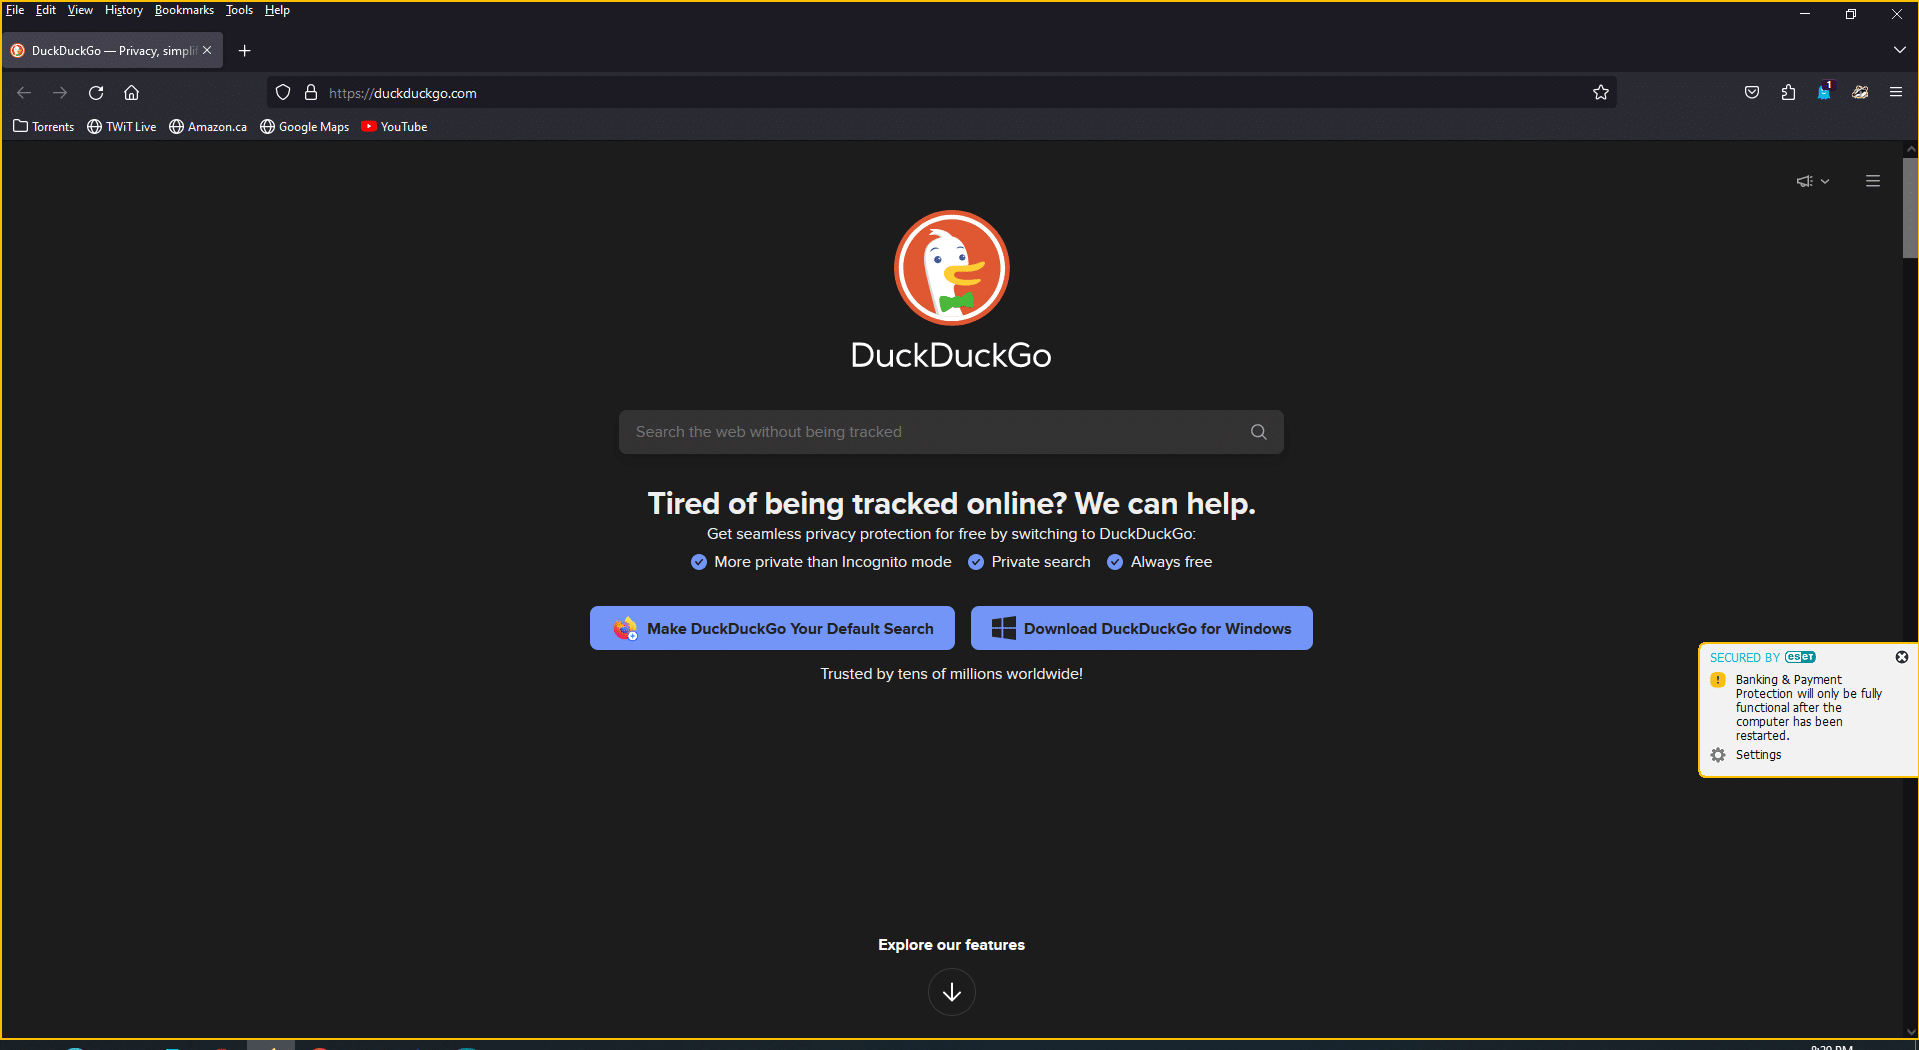Open the History menu
The width and height of the screenshot is (1919, 1050).
124,10
